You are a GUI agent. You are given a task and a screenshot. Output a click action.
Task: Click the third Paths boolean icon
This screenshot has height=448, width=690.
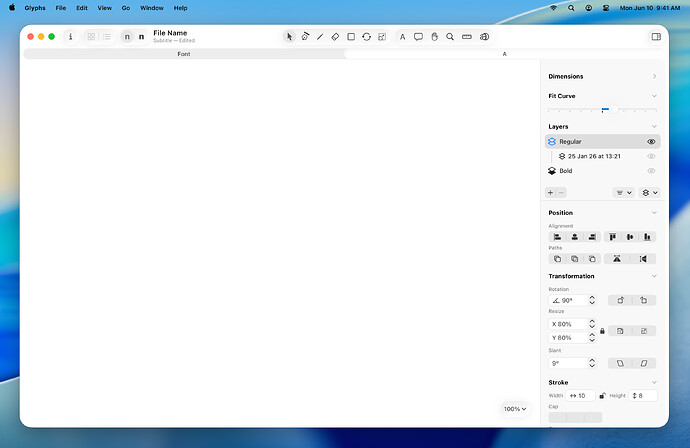click(x=592, y=259)
